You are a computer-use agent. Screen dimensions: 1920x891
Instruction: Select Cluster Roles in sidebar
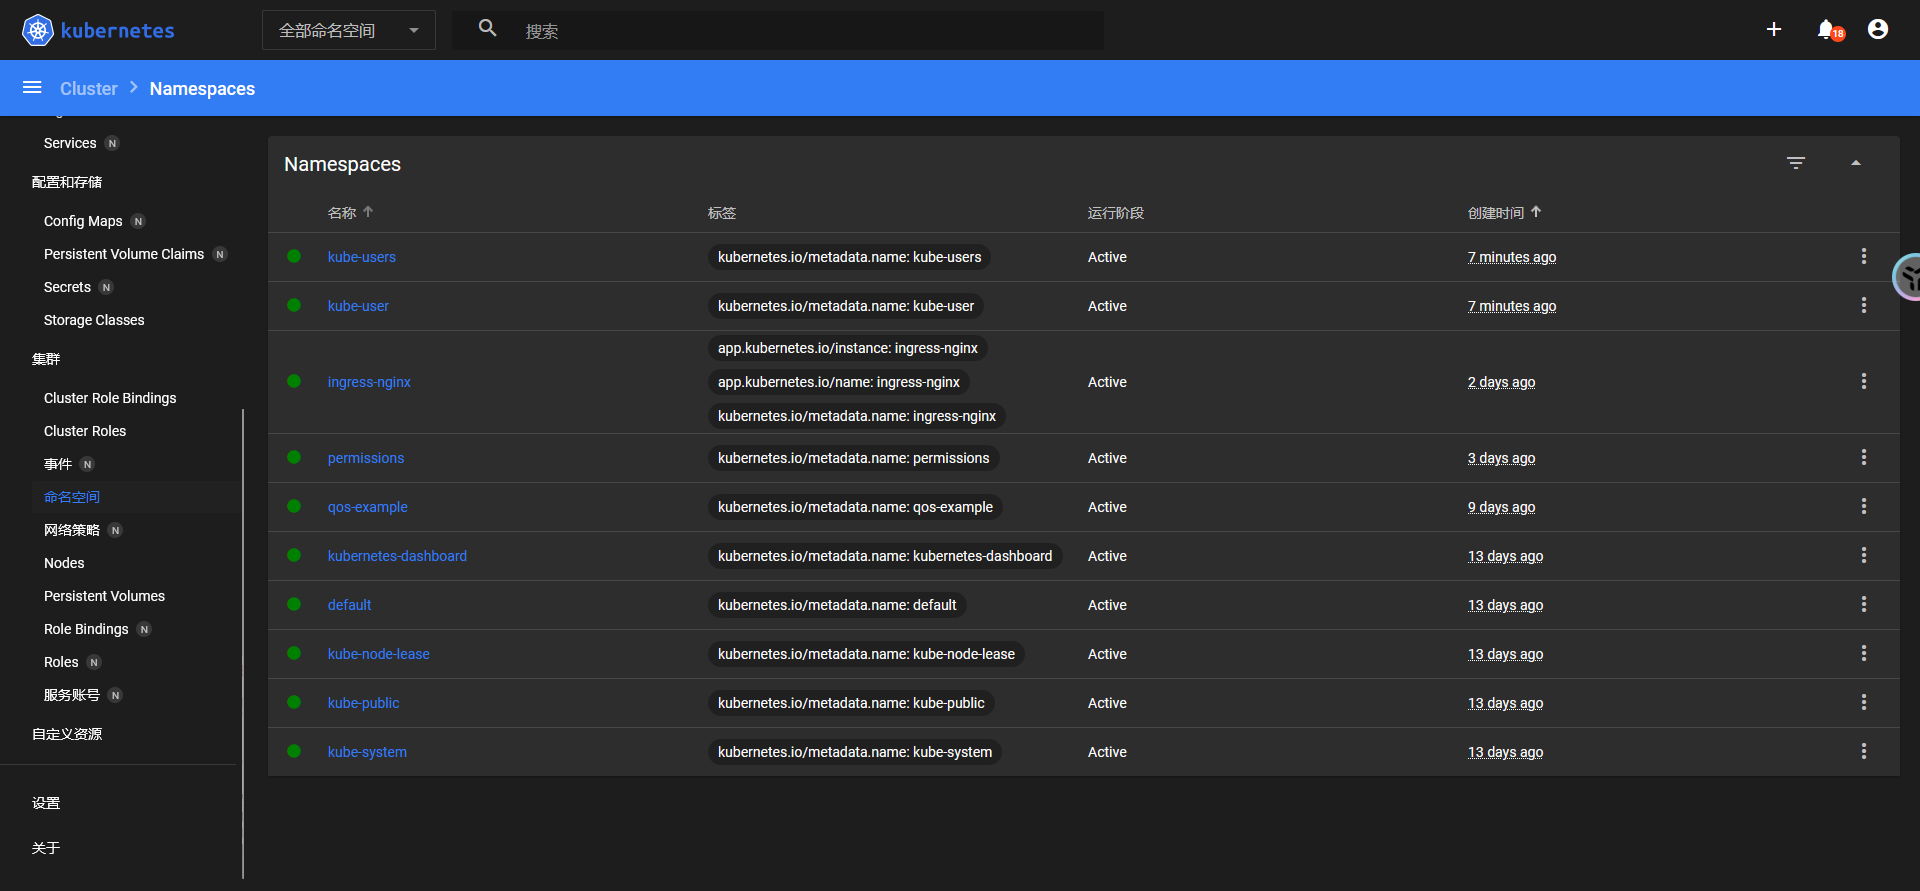coord(85,431)
